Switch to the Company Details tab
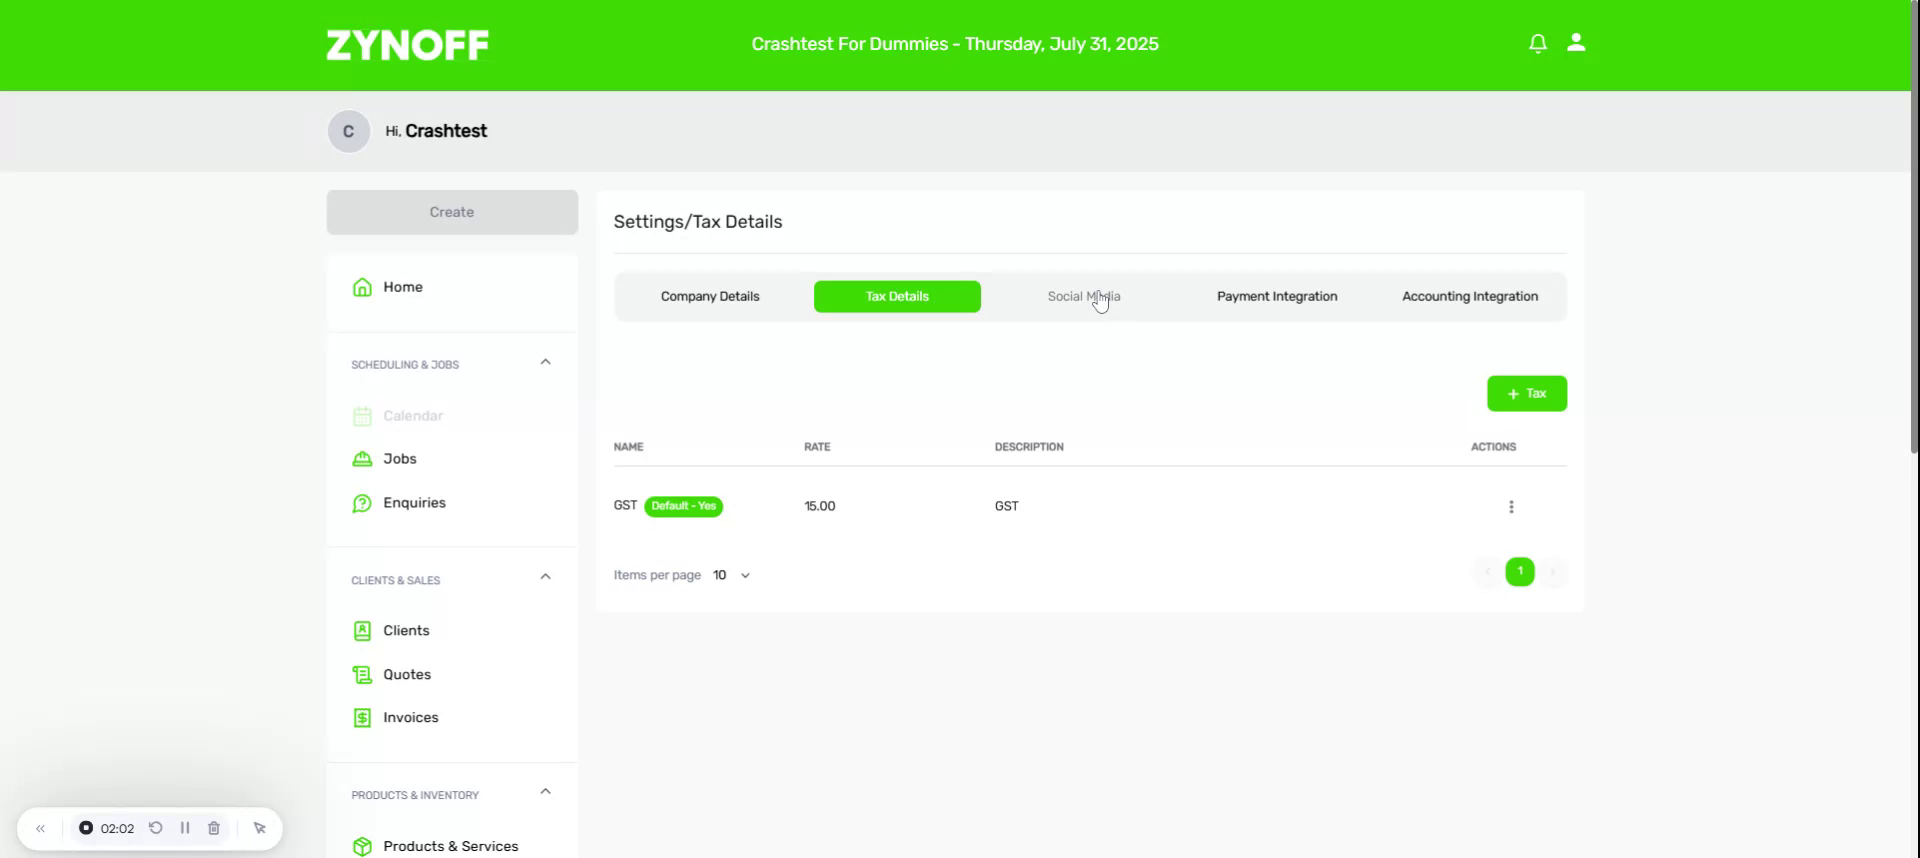This screenshot has width=1920, height=858. [710, 297]
